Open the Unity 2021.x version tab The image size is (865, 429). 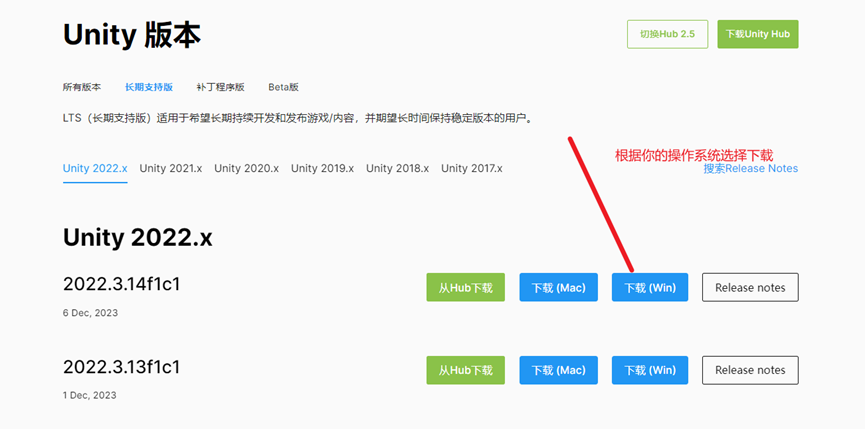pyautogui.click(x=170, y=168)
